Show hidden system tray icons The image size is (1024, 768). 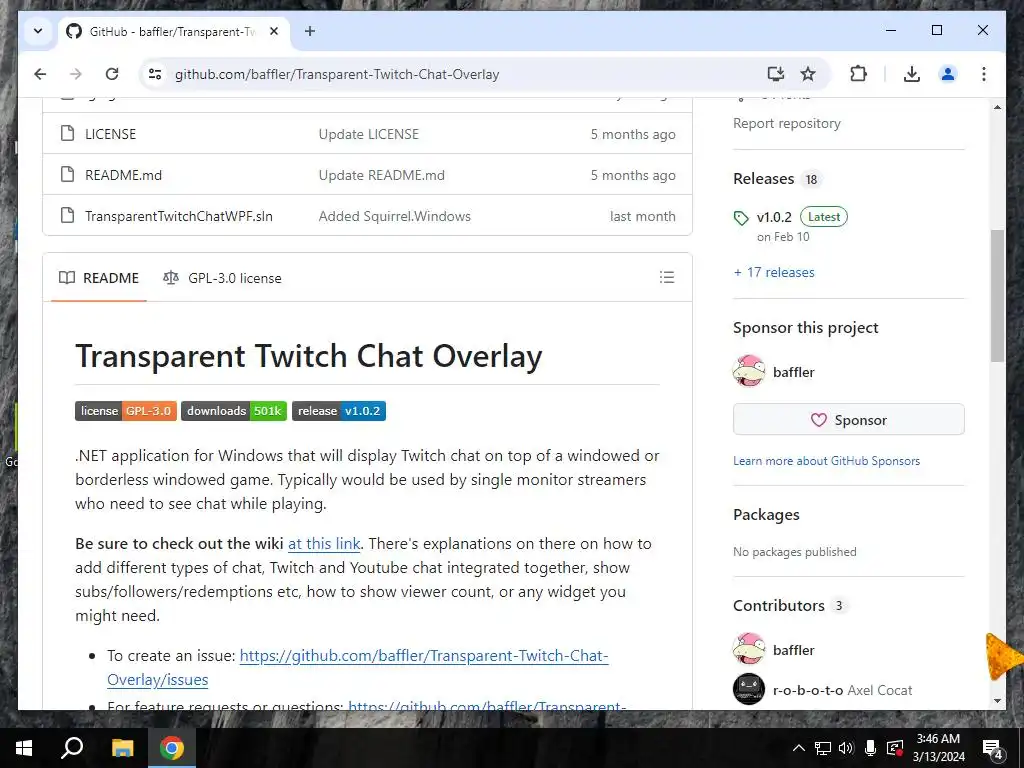click(x=798, y=748)
